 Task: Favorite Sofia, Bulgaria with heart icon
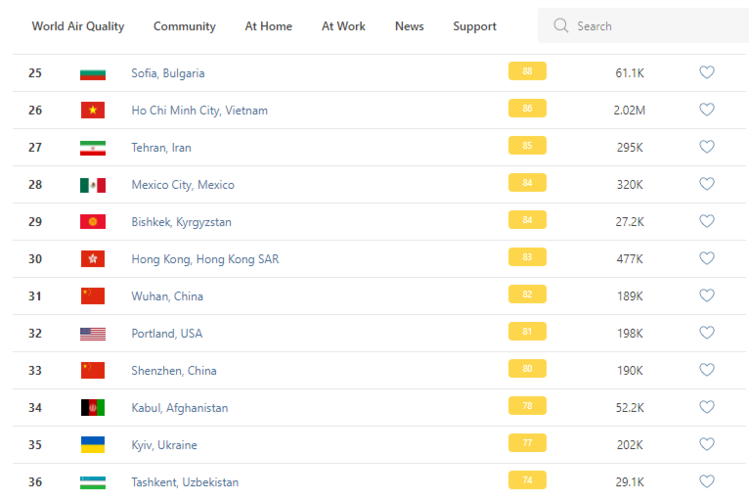707,73
